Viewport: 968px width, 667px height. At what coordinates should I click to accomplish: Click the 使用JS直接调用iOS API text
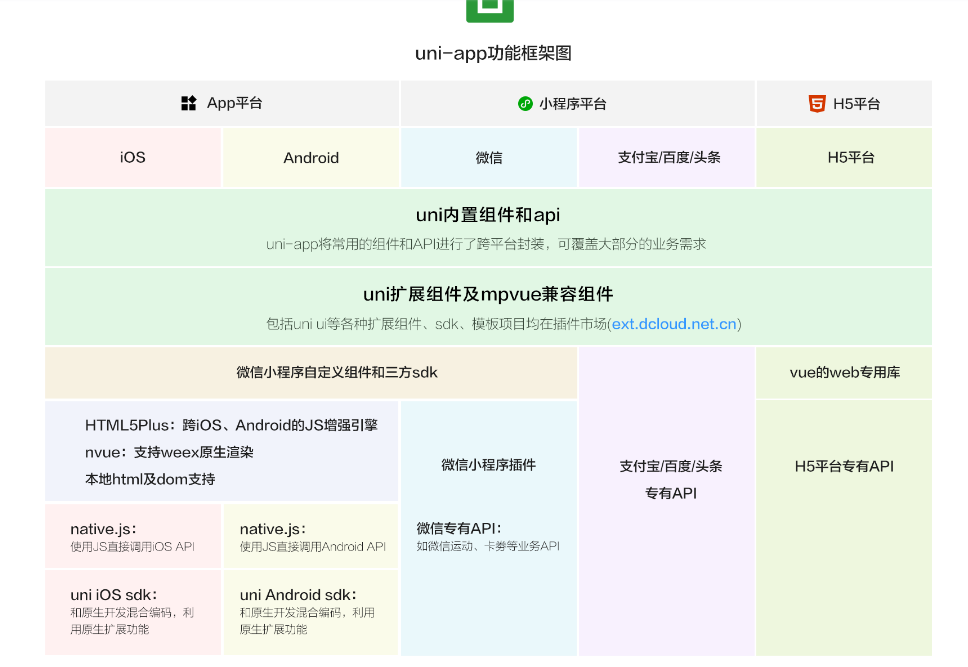(x=133, y=547)
